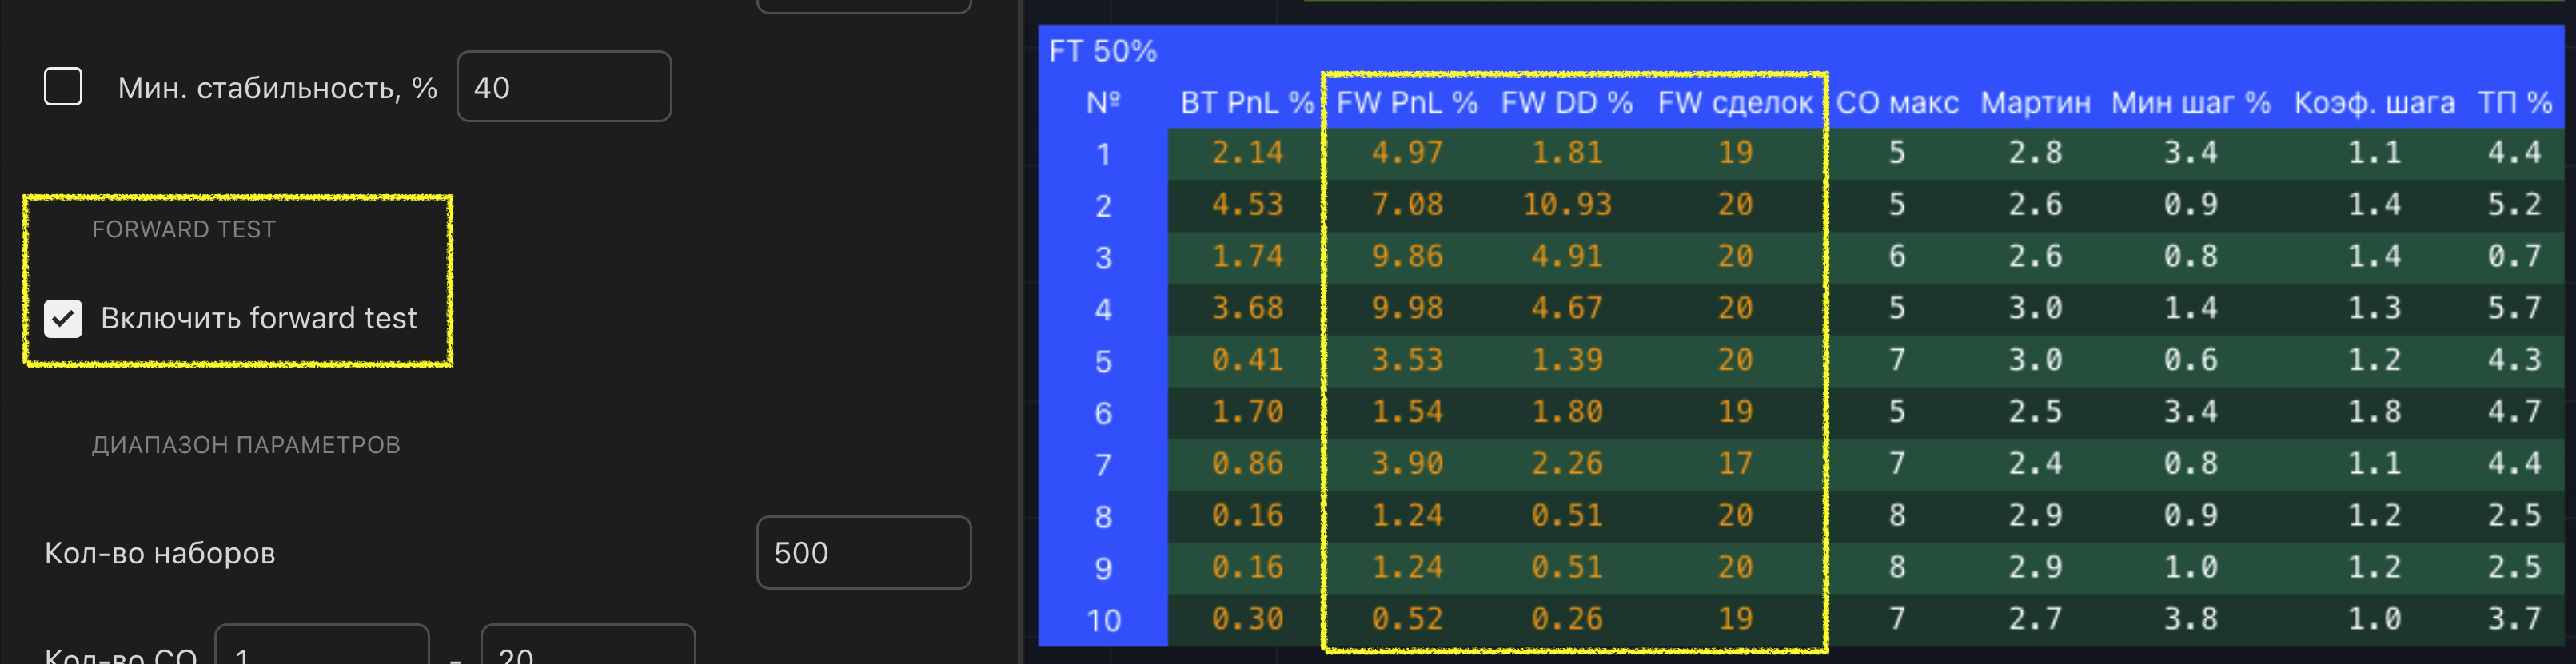Uncheck Включить forward test checkbox
The image size is (2576, 664).
(63, 319)
